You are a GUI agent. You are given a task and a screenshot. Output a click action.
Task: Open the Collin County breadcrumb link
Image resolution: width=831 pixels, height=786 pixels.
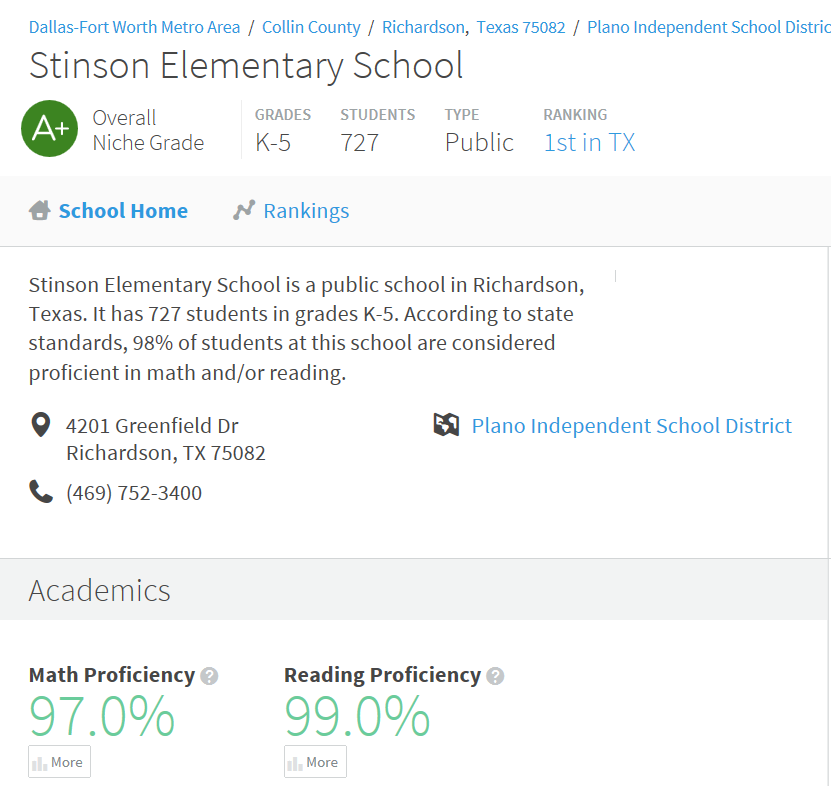click(311, 27)
